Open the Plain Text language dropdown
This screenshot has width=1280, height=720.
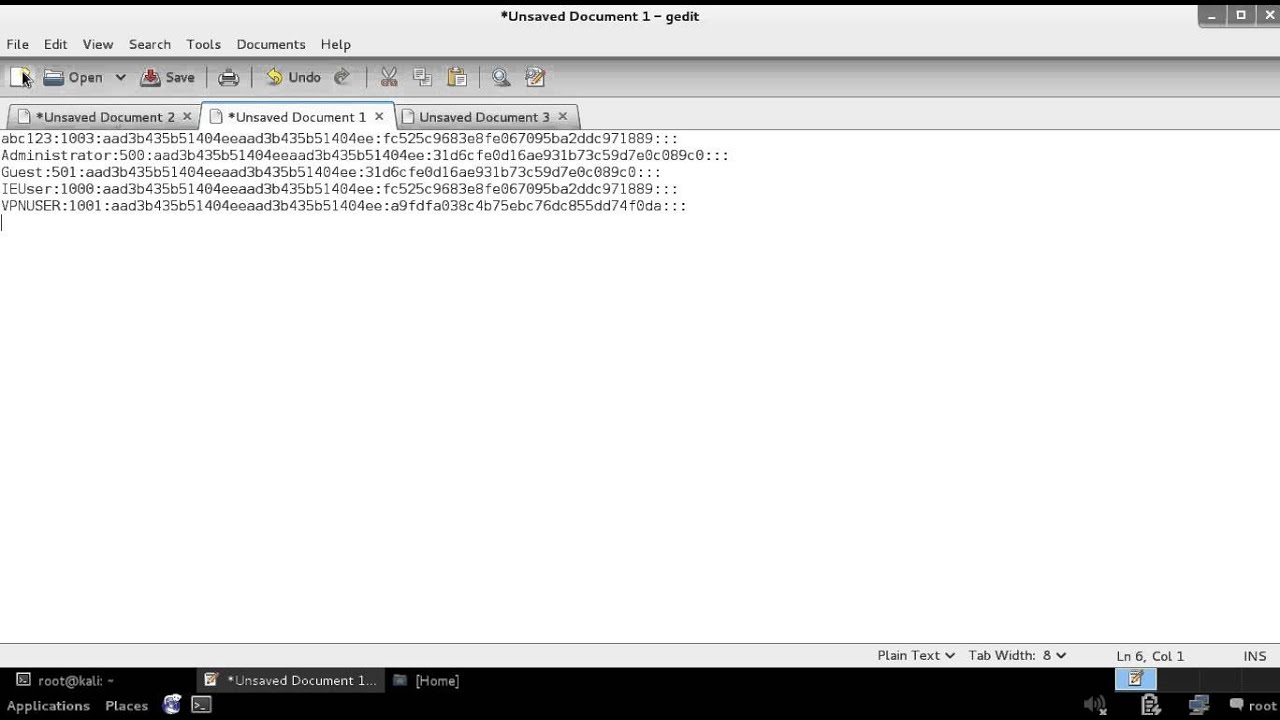[915, 656]
